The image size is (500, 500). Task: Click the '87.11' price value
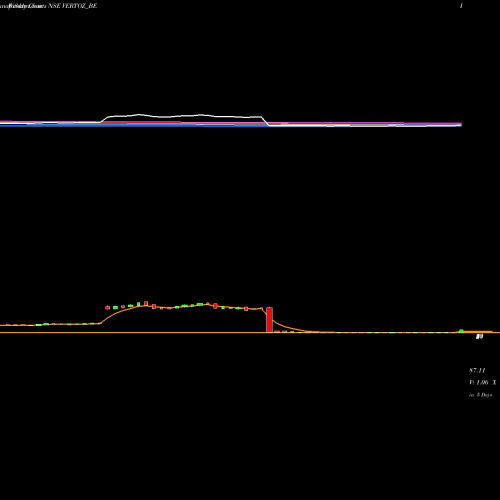(x=477, y=370)
